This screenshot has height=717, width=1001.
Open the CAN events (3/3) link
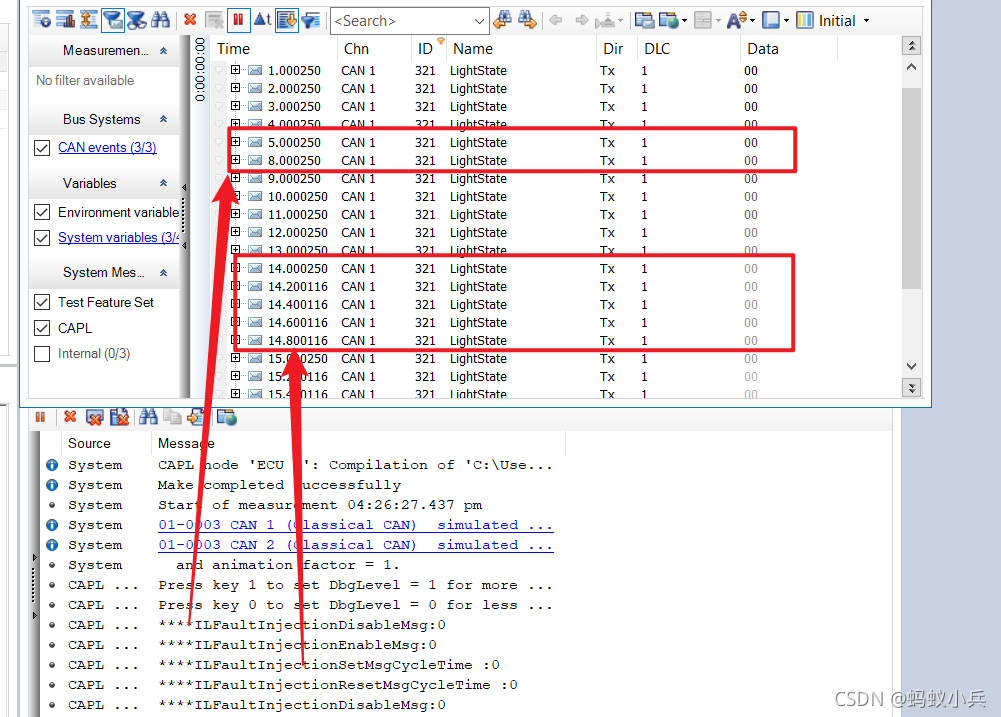click(x=107, y=147)
